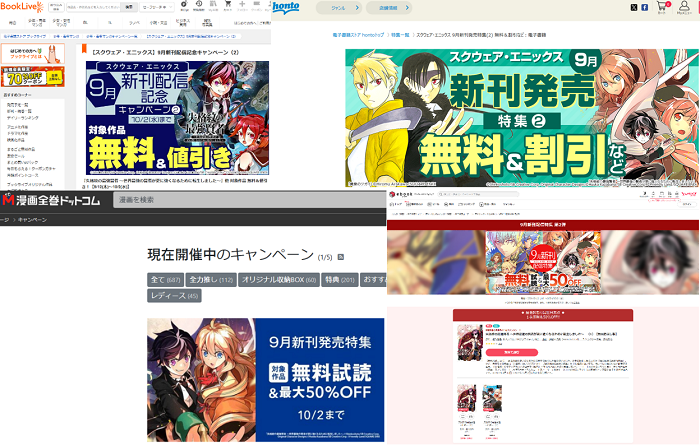This screenshot has height=445, width=700.
Task: Open the second small manga cover with blue art
Action: pyautogui.click(x=492, y=399)
